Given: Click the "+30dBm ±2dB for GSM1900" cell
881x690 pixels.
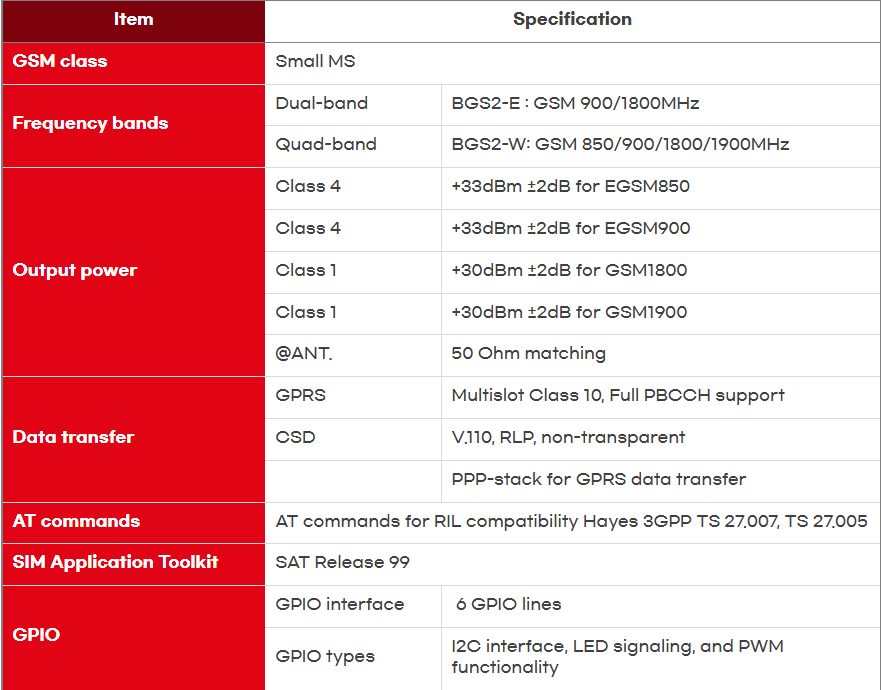Looking at the screenshot, I should [x=569, y=312].
